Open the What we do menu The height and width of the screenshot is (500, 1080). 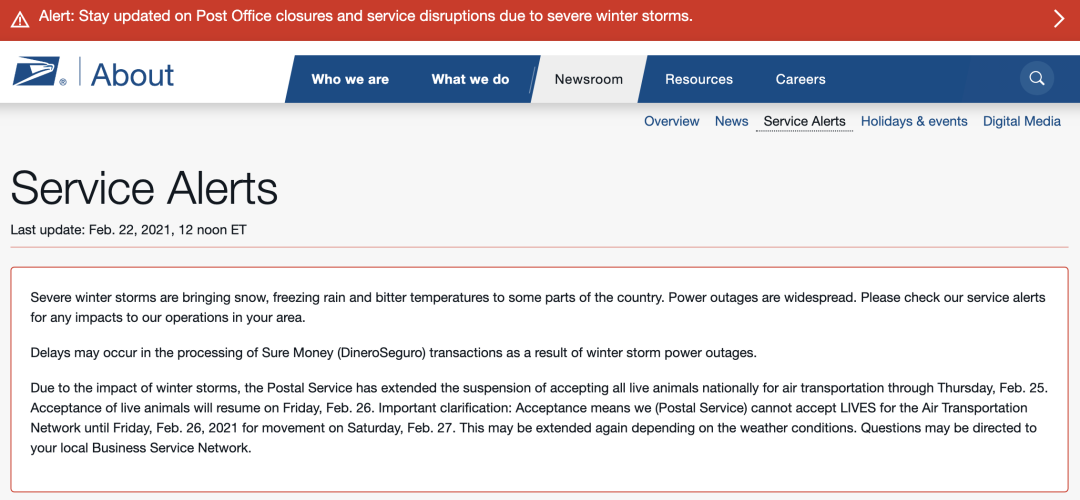(x=470, y=79)
